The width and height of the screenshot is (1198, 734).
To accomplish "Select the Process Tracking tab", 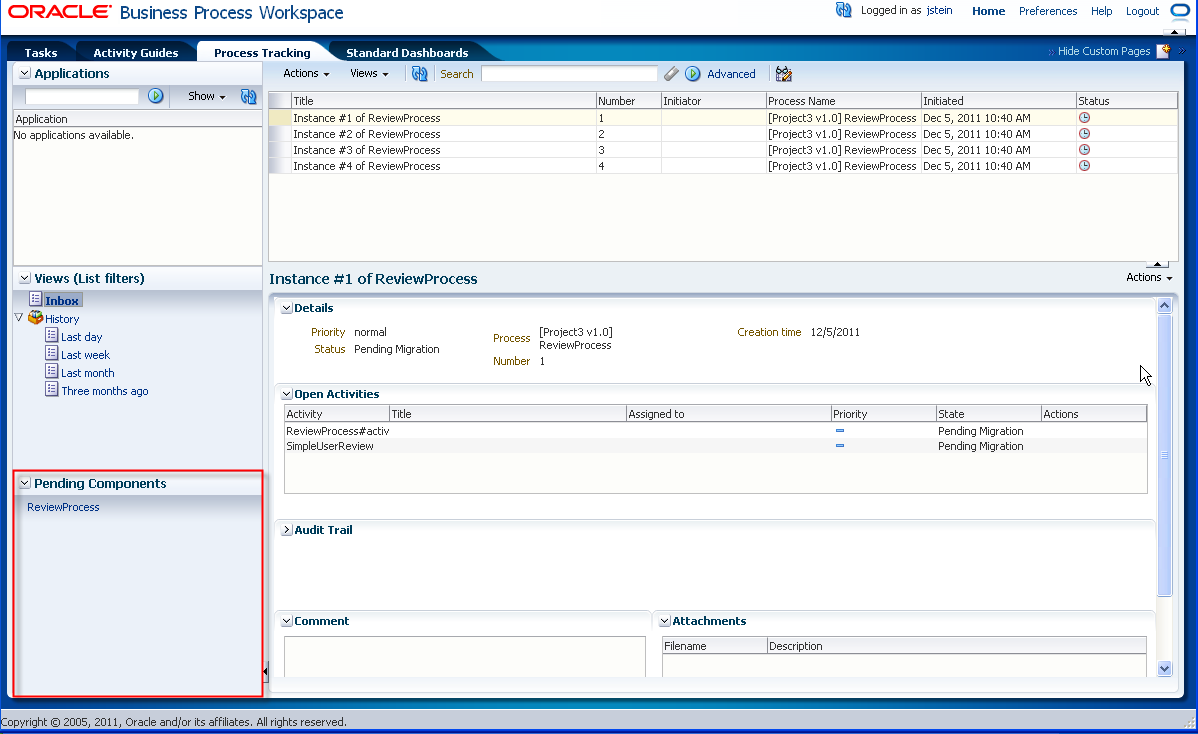I will point(262,53).
